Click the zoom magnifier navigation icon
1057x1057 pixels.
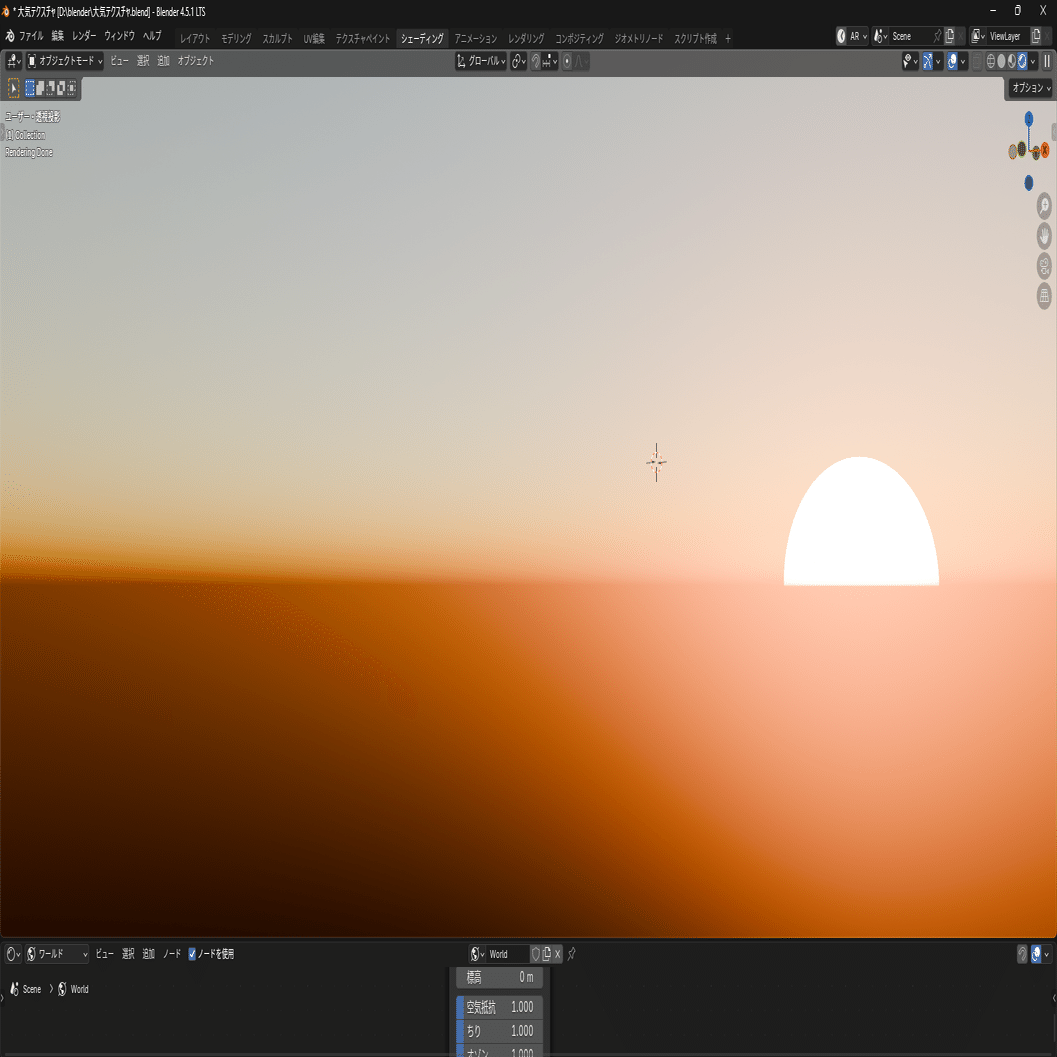pos(1044,206)
